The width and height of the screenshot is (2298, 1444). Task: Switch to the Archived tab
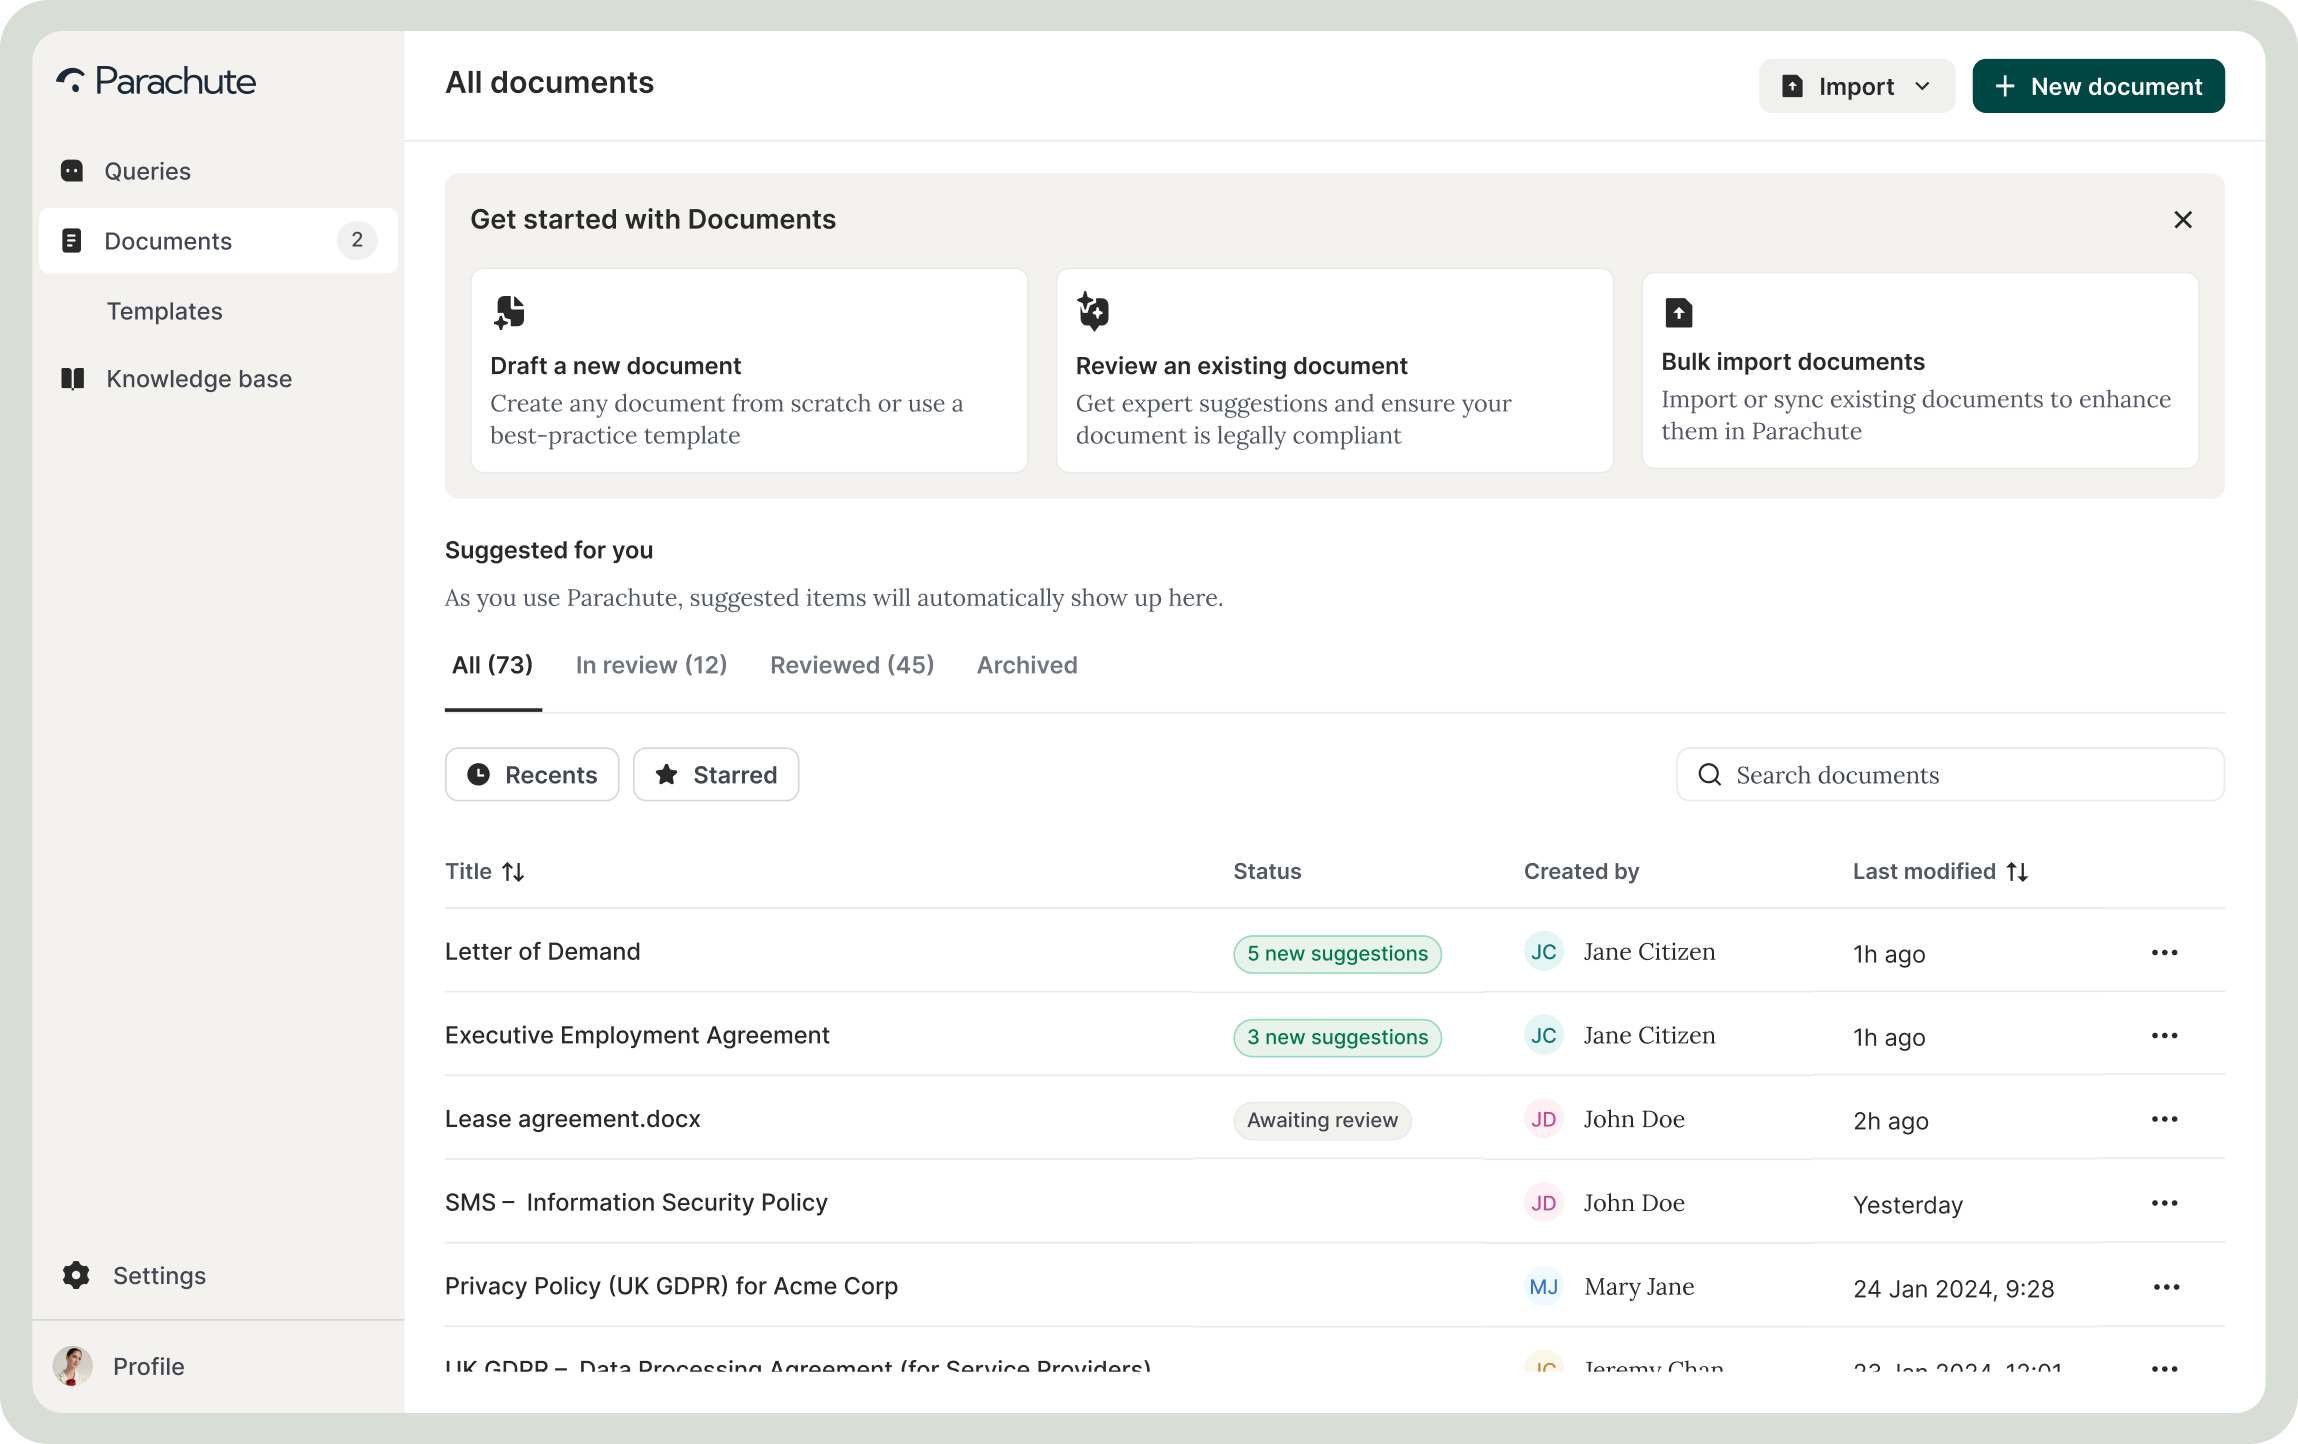[x=1026, y=666]
